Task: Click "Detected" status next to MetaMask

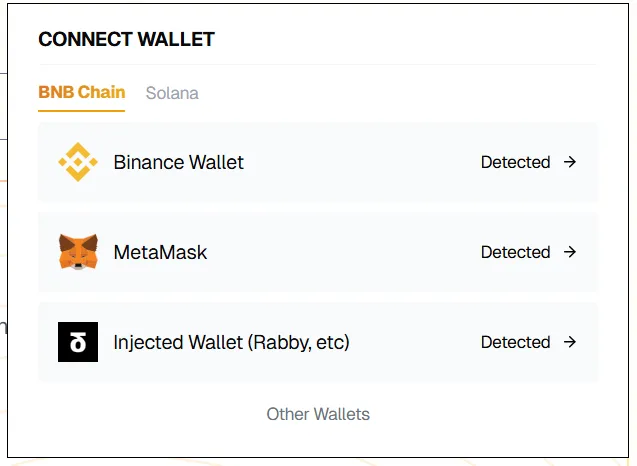Action: pos(515,252)
